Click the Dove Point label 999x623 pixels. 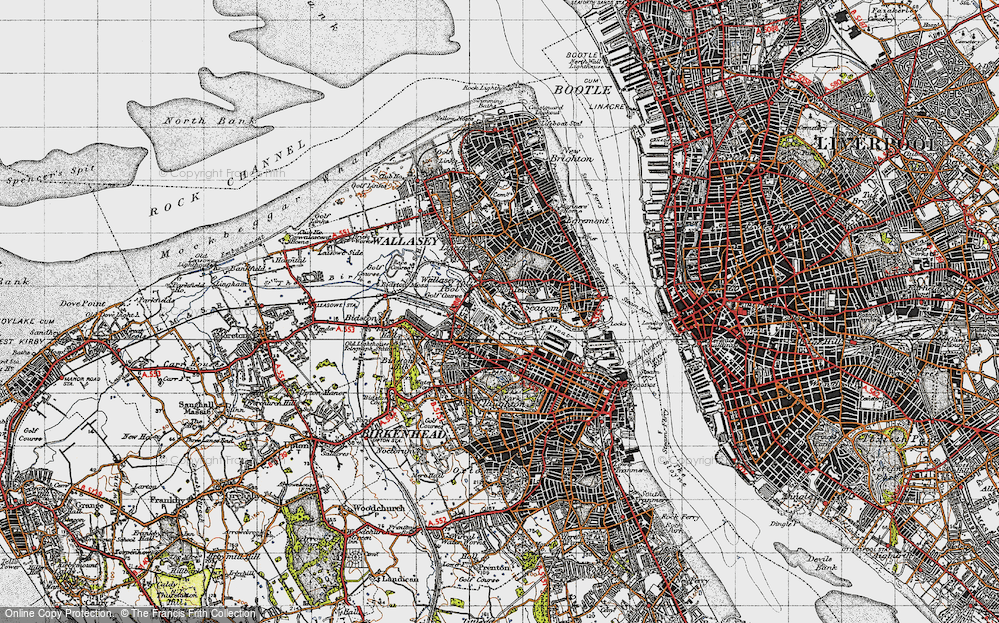[x=83, y=304]
